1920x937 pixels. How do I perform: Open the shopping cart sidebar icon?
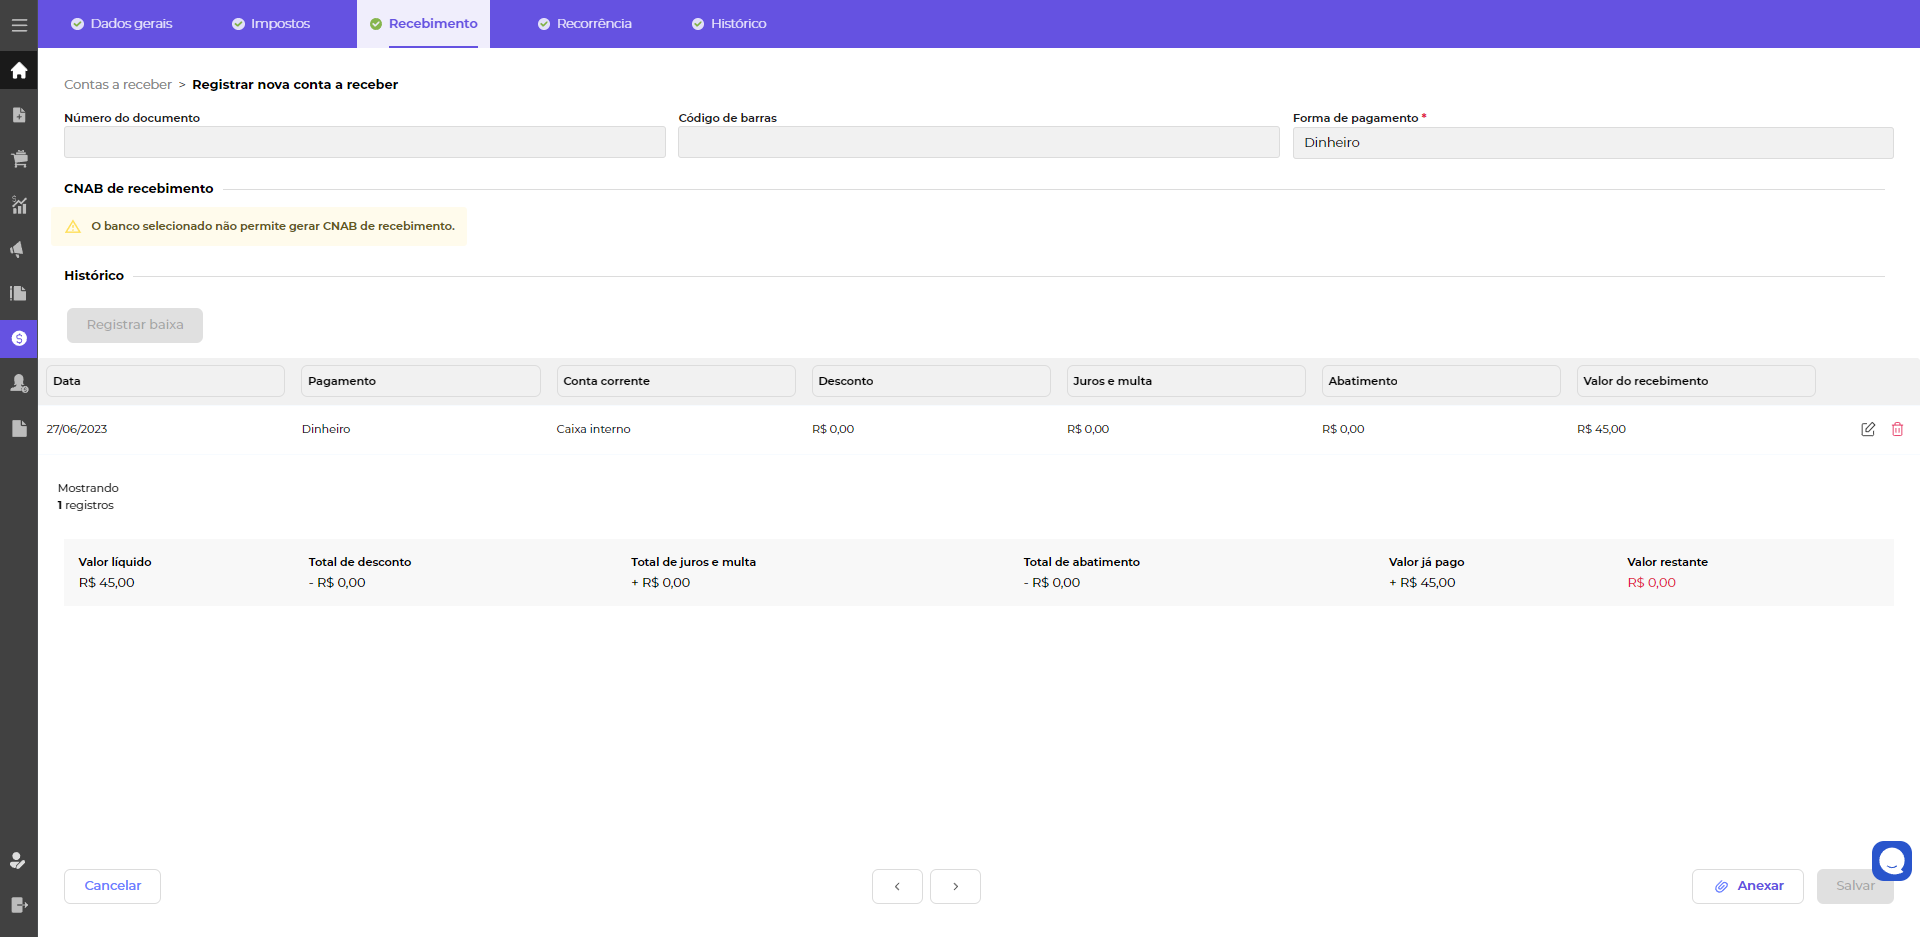[x=19, y=159]
